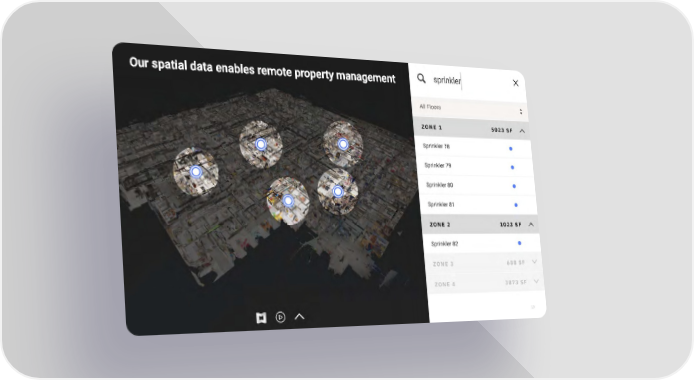694x380 pixels.
Task: Expand the Zone 4 section
Action: (484, 283)
